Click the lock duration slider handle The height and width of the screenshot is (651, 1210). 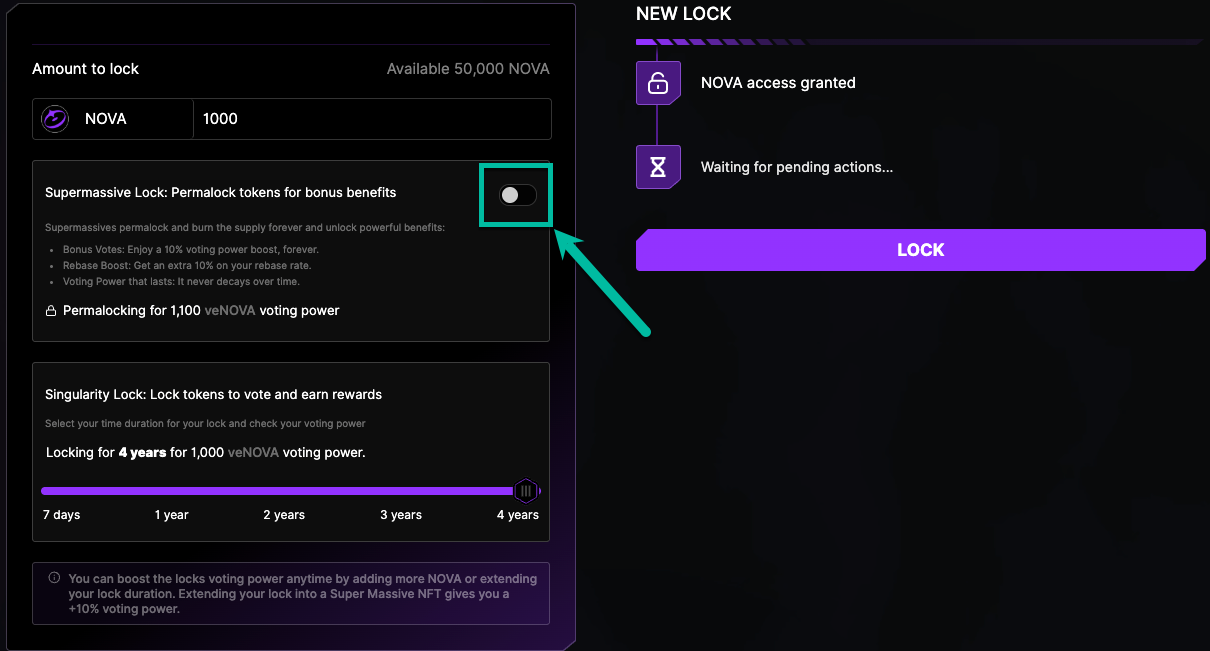tap(526, 491)
